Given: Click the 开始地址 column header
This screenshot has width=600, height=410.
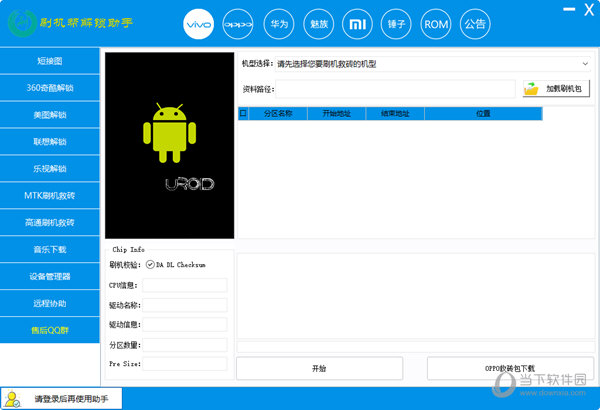Looking at the screenshot, I should click(337, 113).
